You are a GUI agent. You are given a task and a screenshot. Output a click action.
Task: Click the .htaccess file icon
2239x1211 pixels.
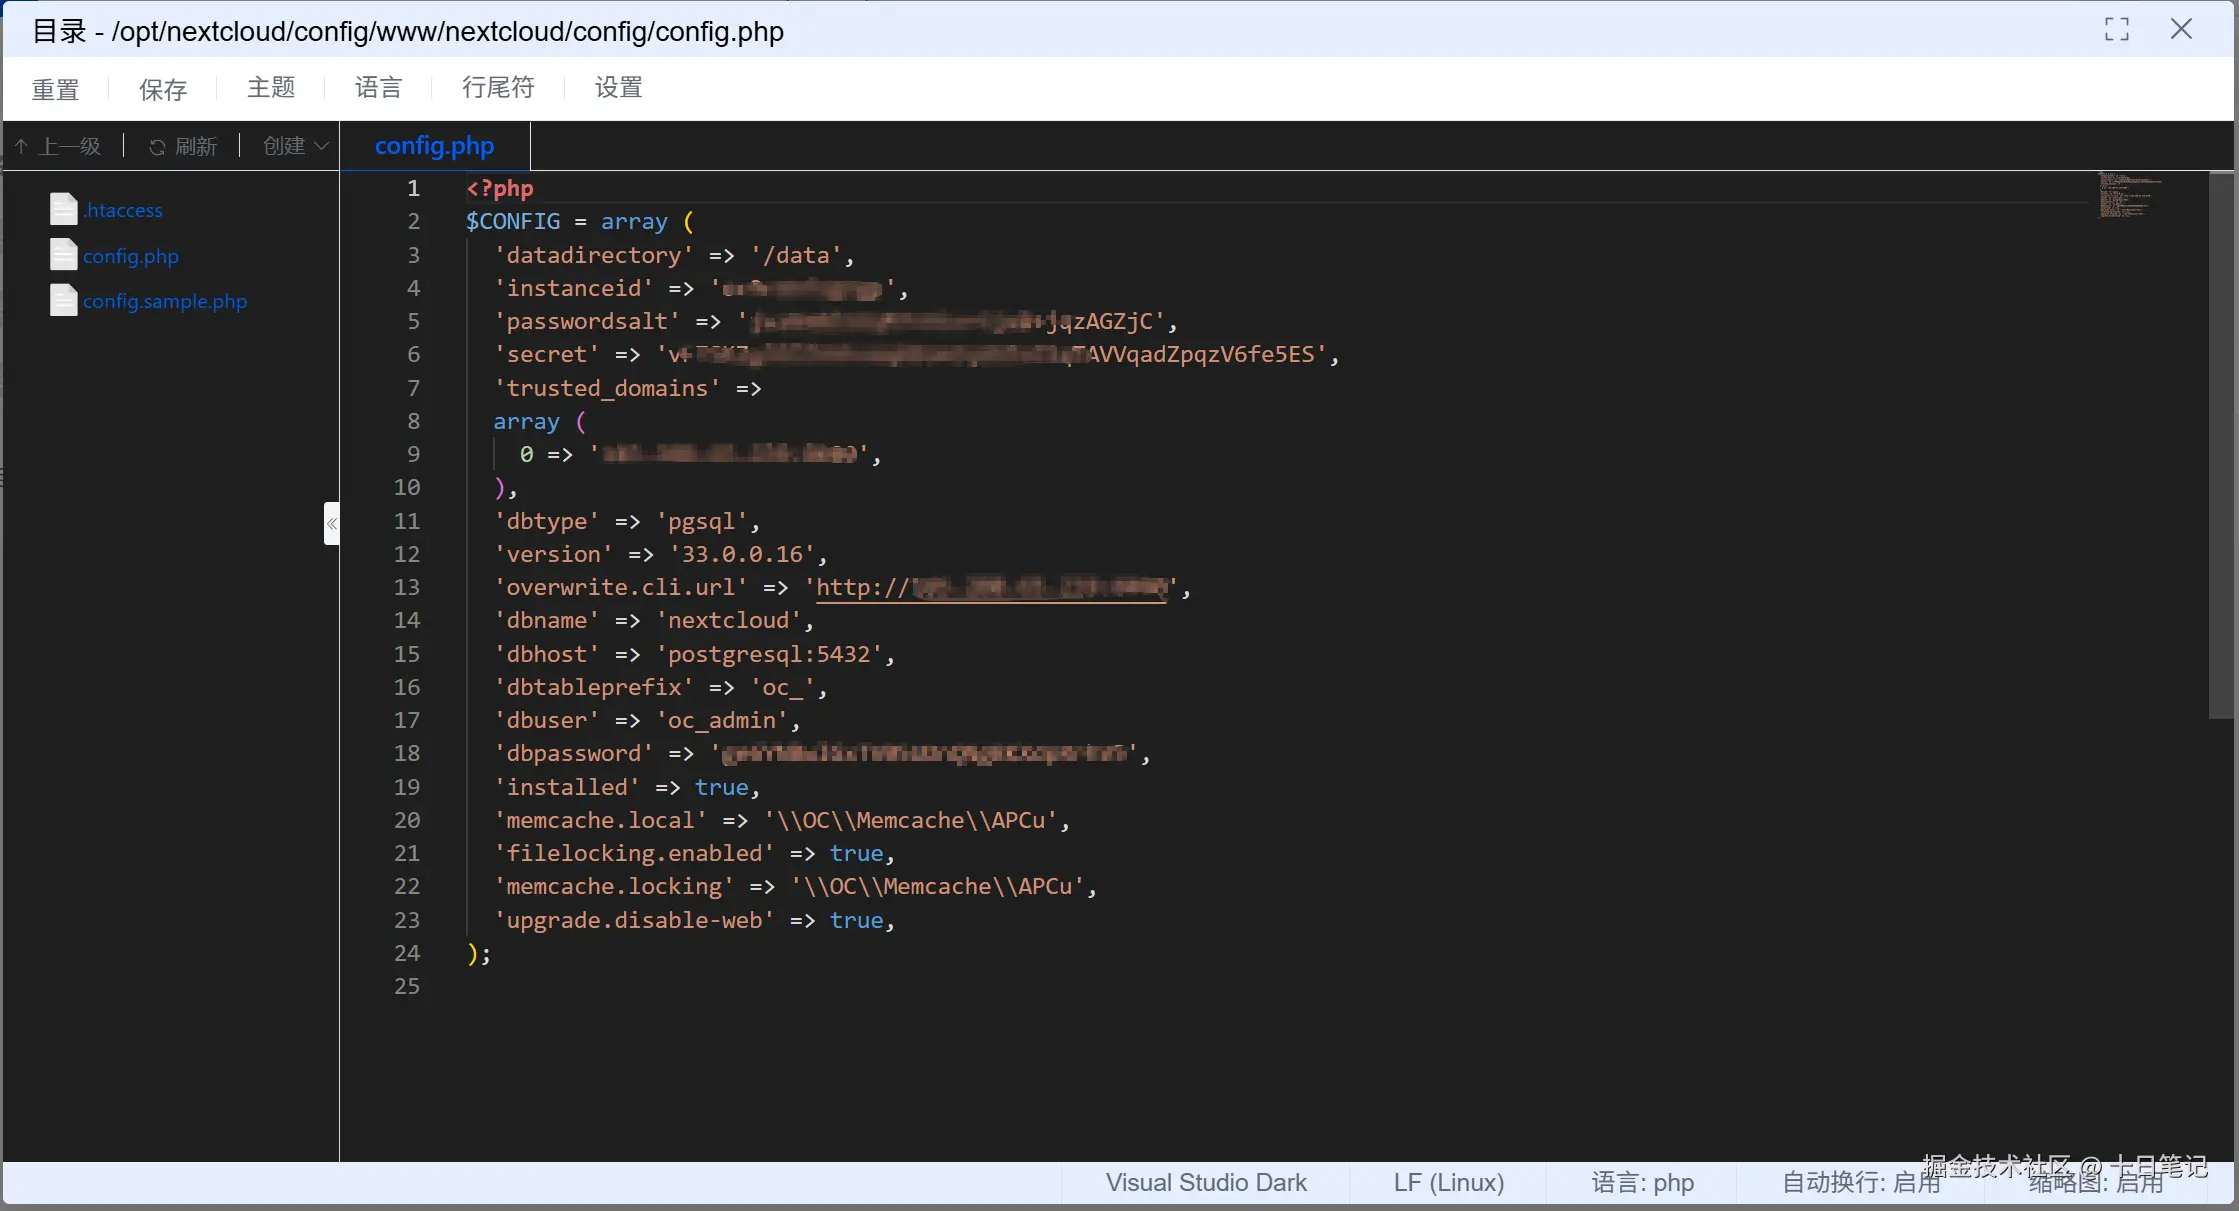pyautogui.click(x=63, y=209)
